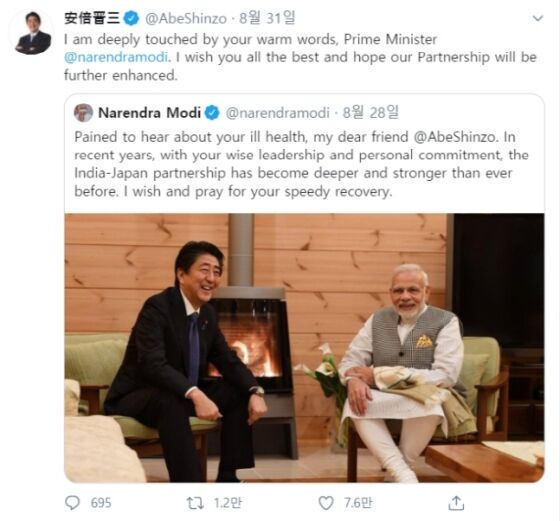The image size is (560, 521).
Task: Expand the tweet options chevron menu
Action: click(x=538, y=18)
